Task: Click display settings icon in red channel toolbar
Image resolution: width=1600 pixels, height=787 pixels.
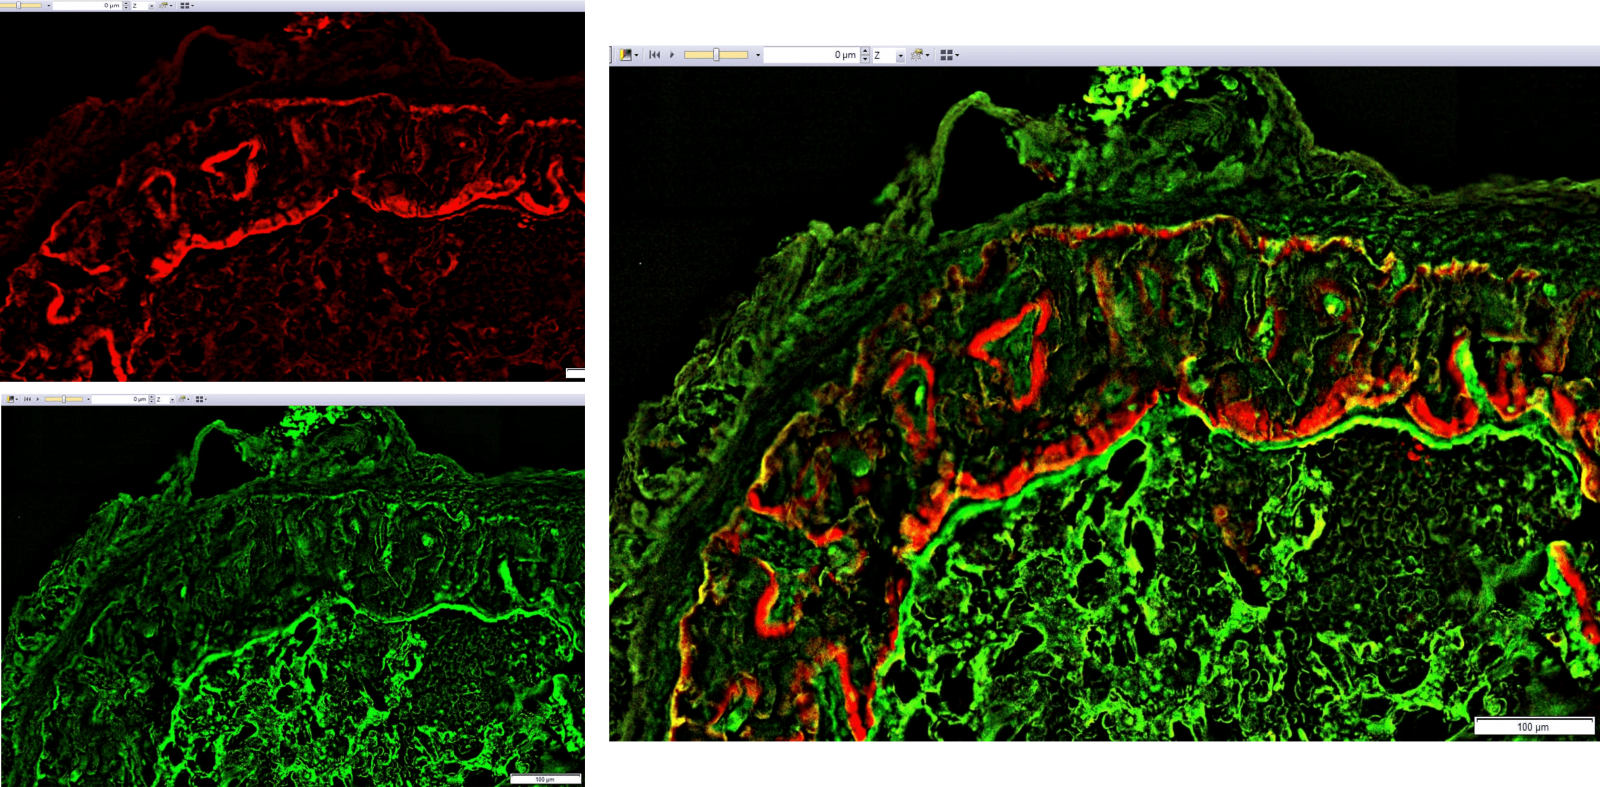Action: point(164,5)
